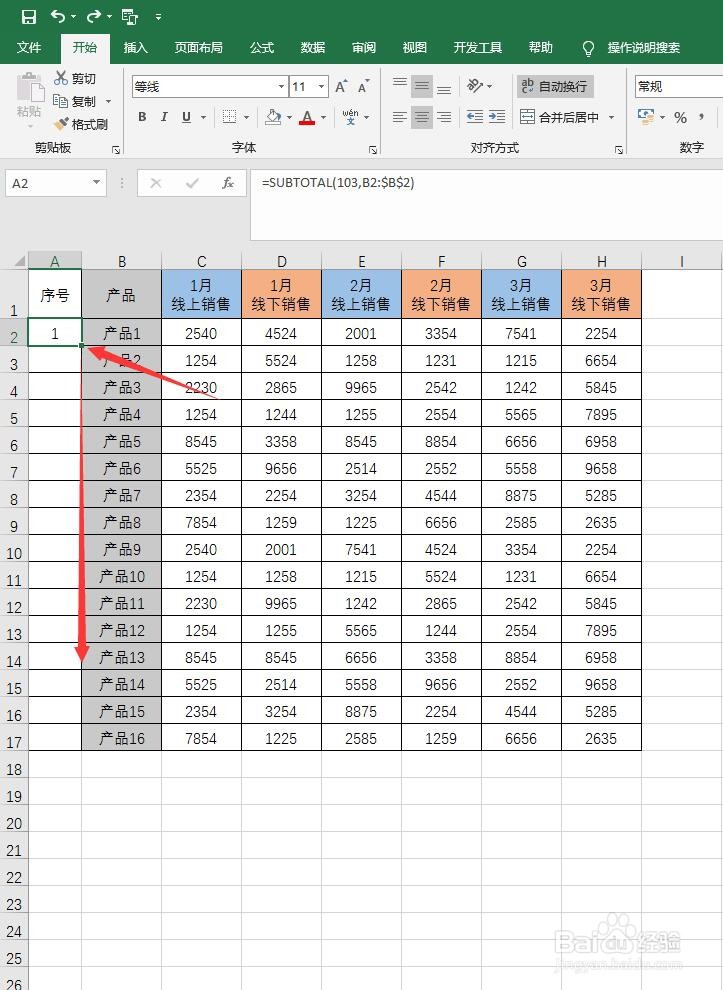The width and height of the screenshot is (723, 990).
Task: Toggle underline formatting
Action: coord(186,117)
